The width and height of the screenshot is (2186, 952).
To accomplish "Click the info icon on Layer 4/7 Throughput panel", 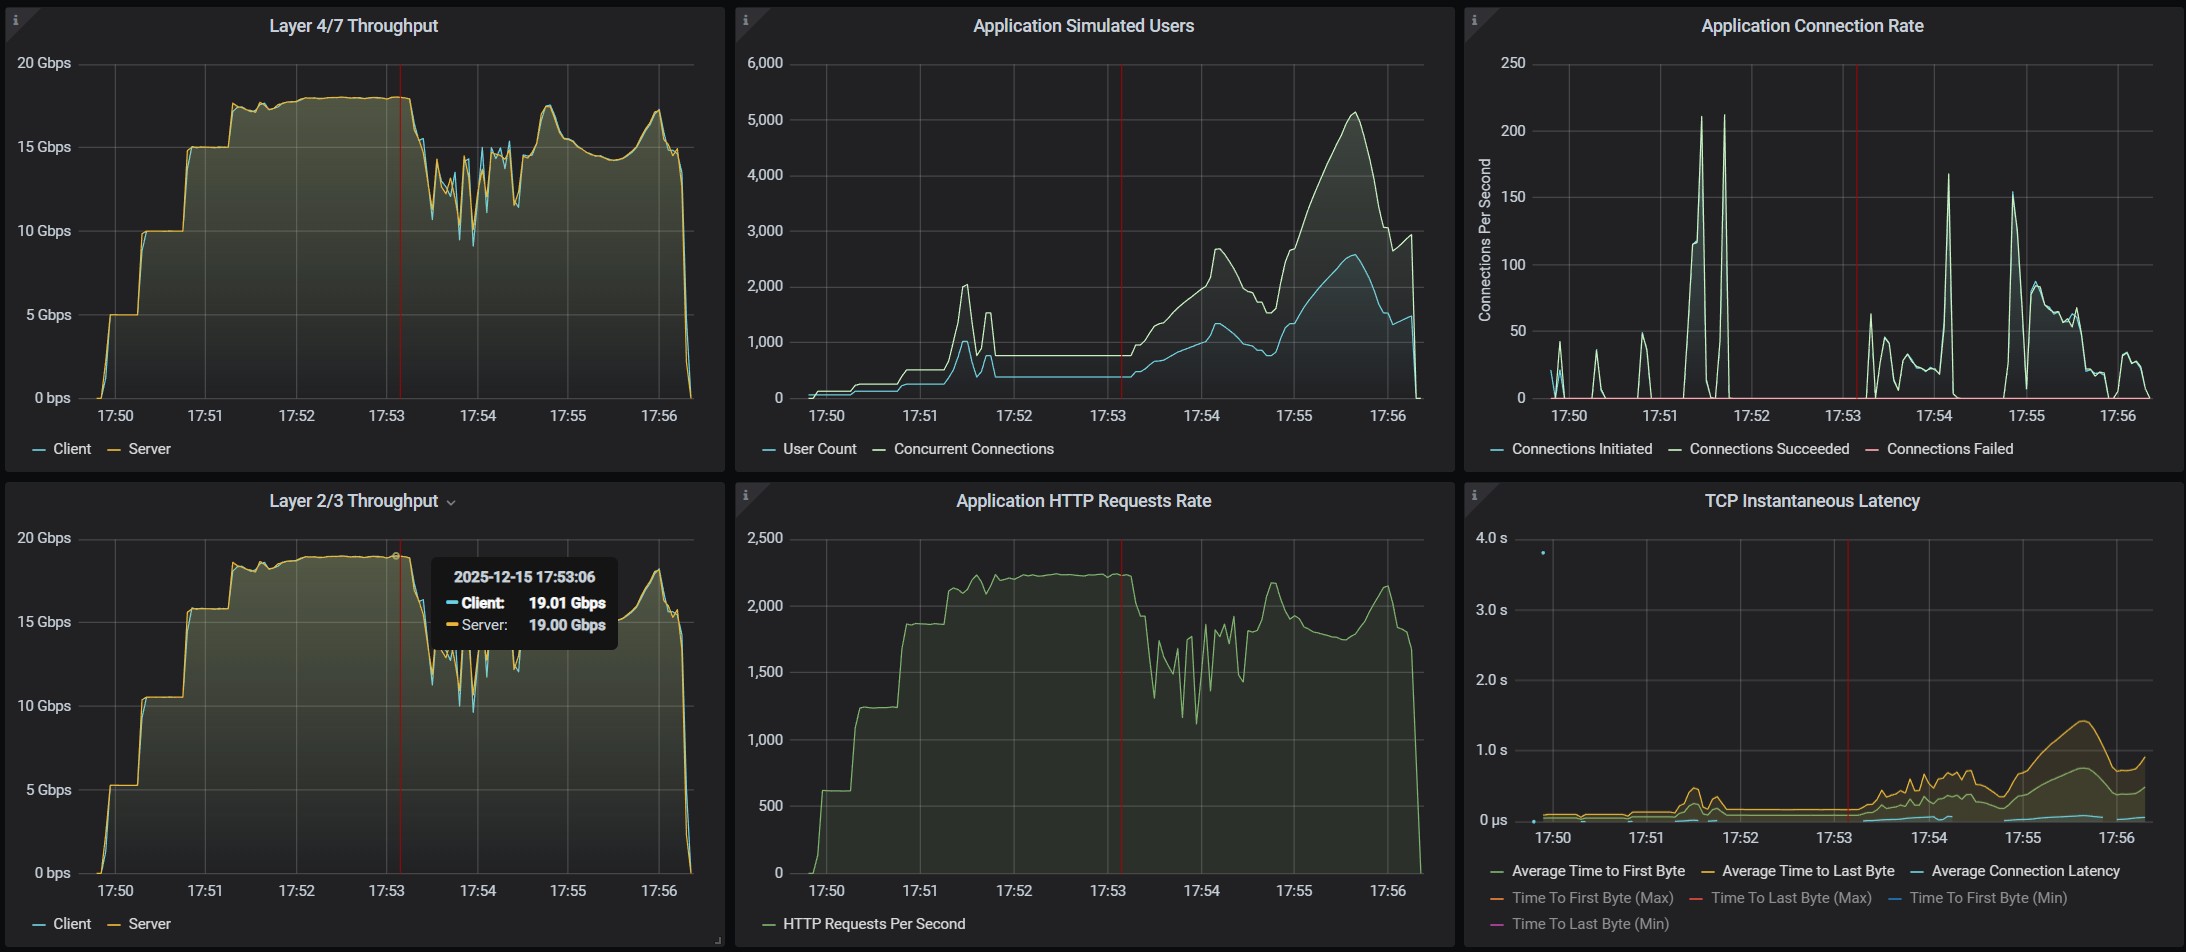I will pos(15,20).
